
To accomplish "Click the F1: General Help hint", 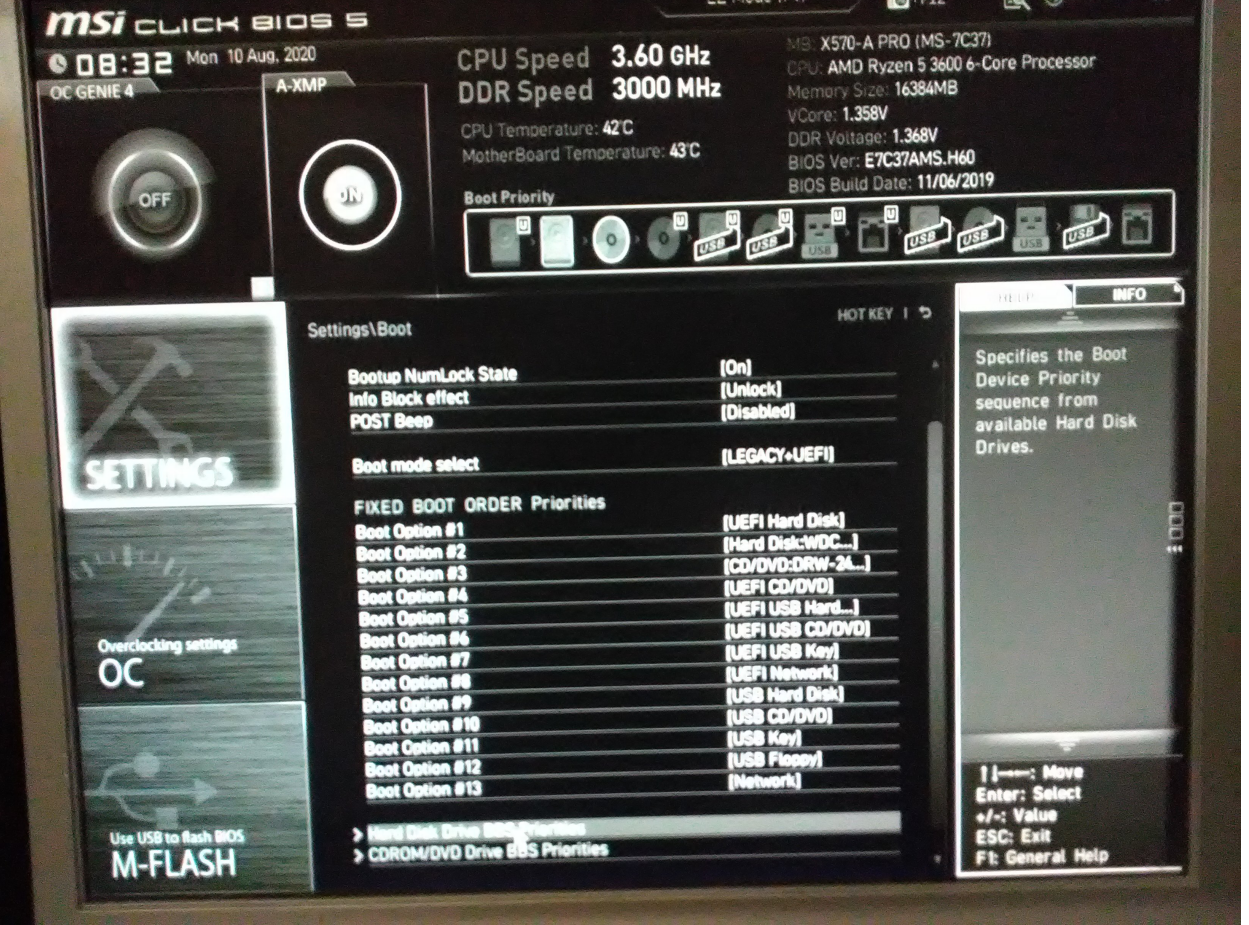I will (1041, 856).
